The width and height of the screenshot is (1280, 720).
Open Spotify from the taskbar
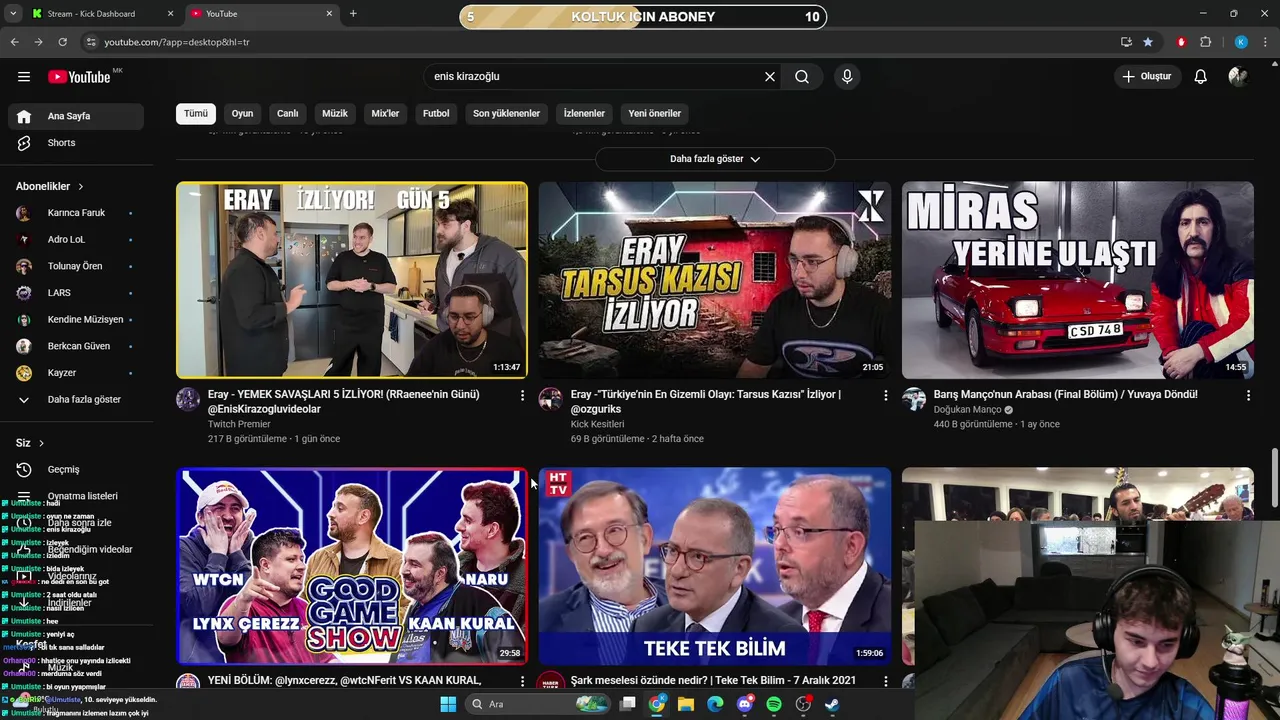(x=773, y=704)
